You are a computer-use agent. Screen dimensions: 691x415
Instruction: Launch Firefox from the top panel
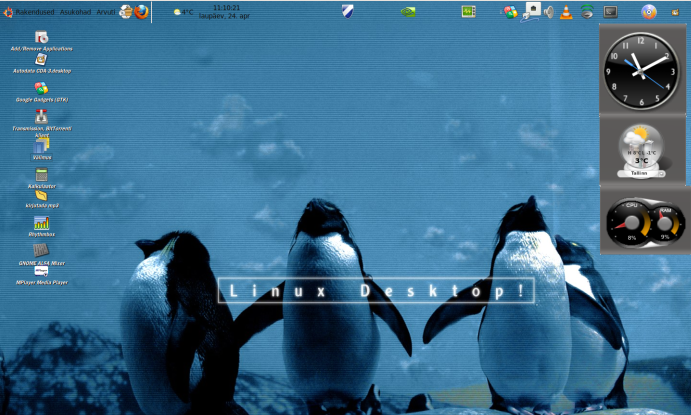(141, 12)
